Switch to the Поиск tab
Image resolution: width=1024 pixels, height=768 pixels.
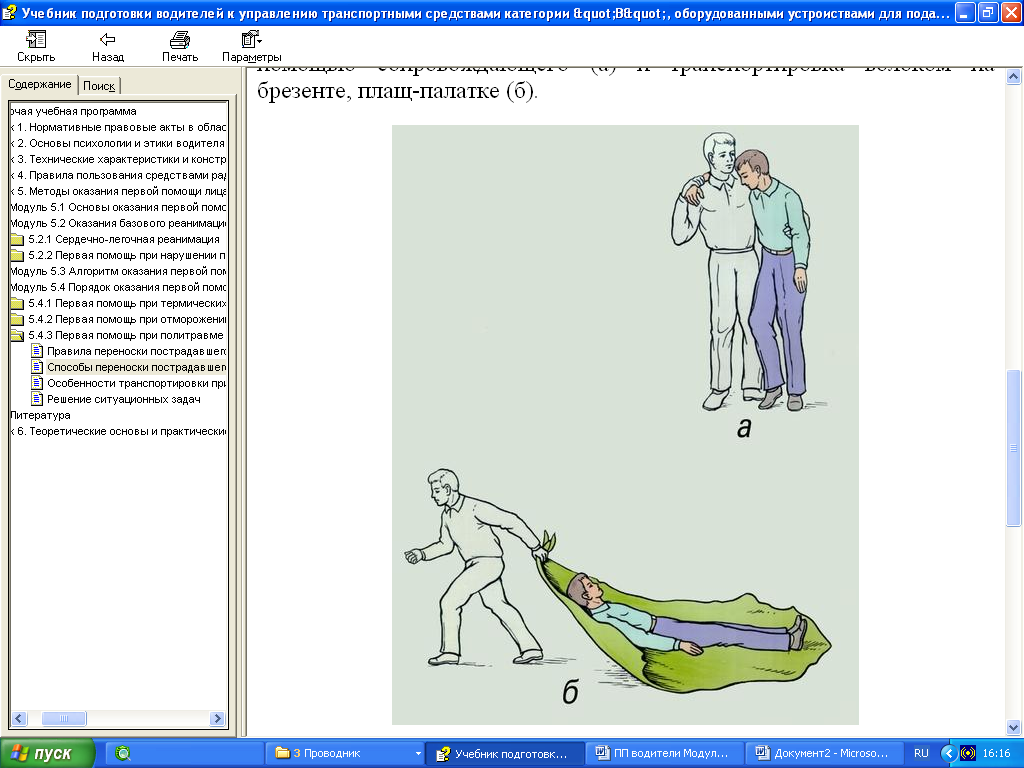[99, 86]
